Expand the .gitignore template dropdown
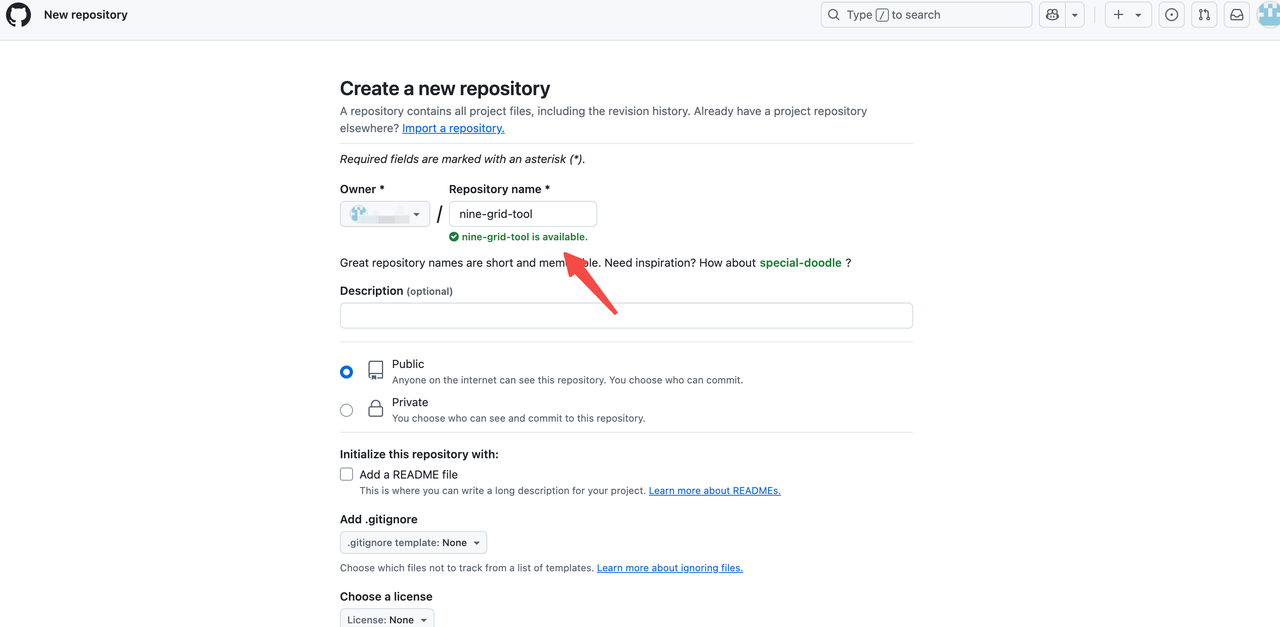The height and width of the screenshot is (627, 1280). [x=413, y=543]
